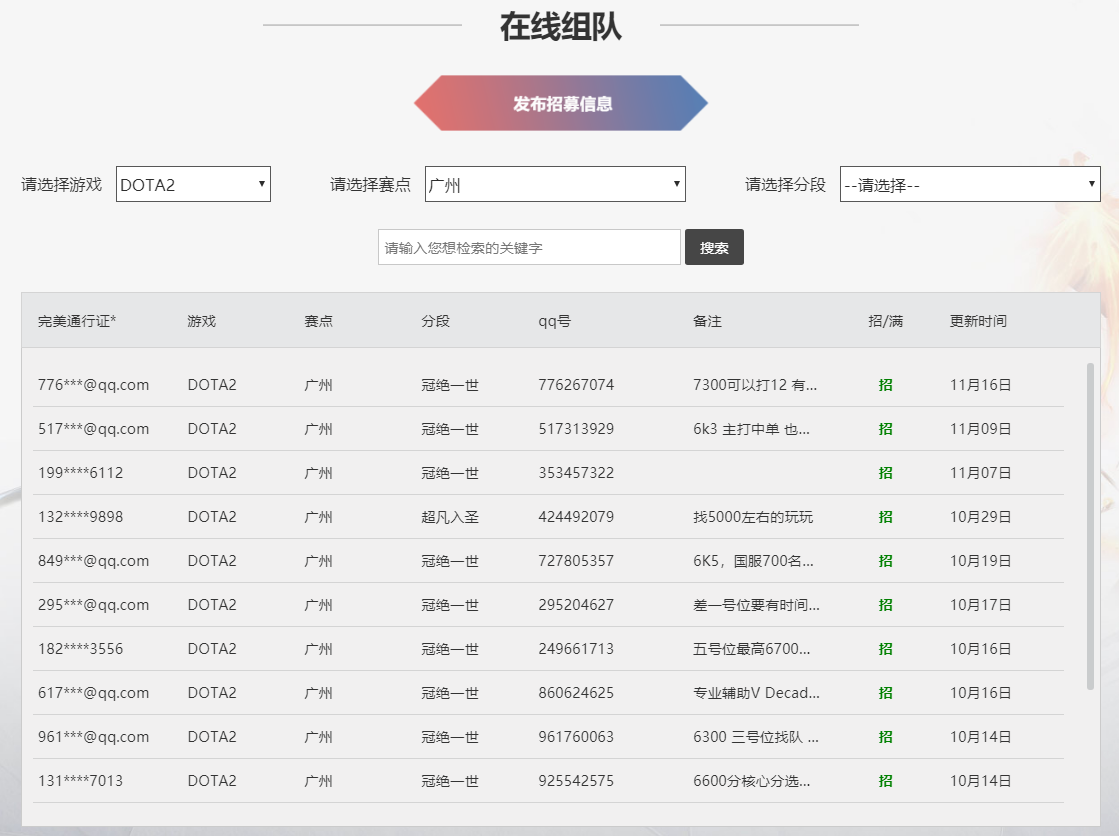Open the 请选择赛点 location dropdown
Image resolution: width=1119 pixels, height=836 pixels.
[x=555, y=183]
